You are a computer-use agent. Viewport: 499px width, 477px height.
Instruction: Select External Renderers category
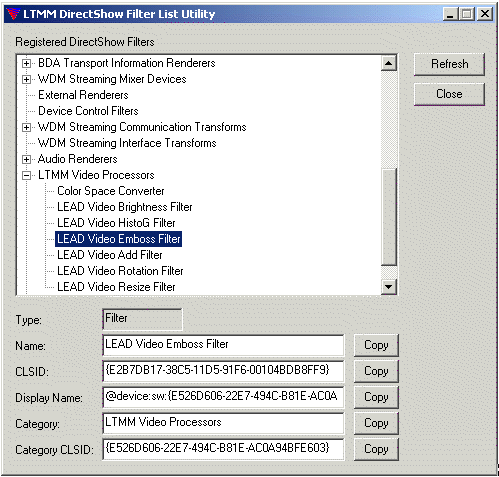point(83,95)
